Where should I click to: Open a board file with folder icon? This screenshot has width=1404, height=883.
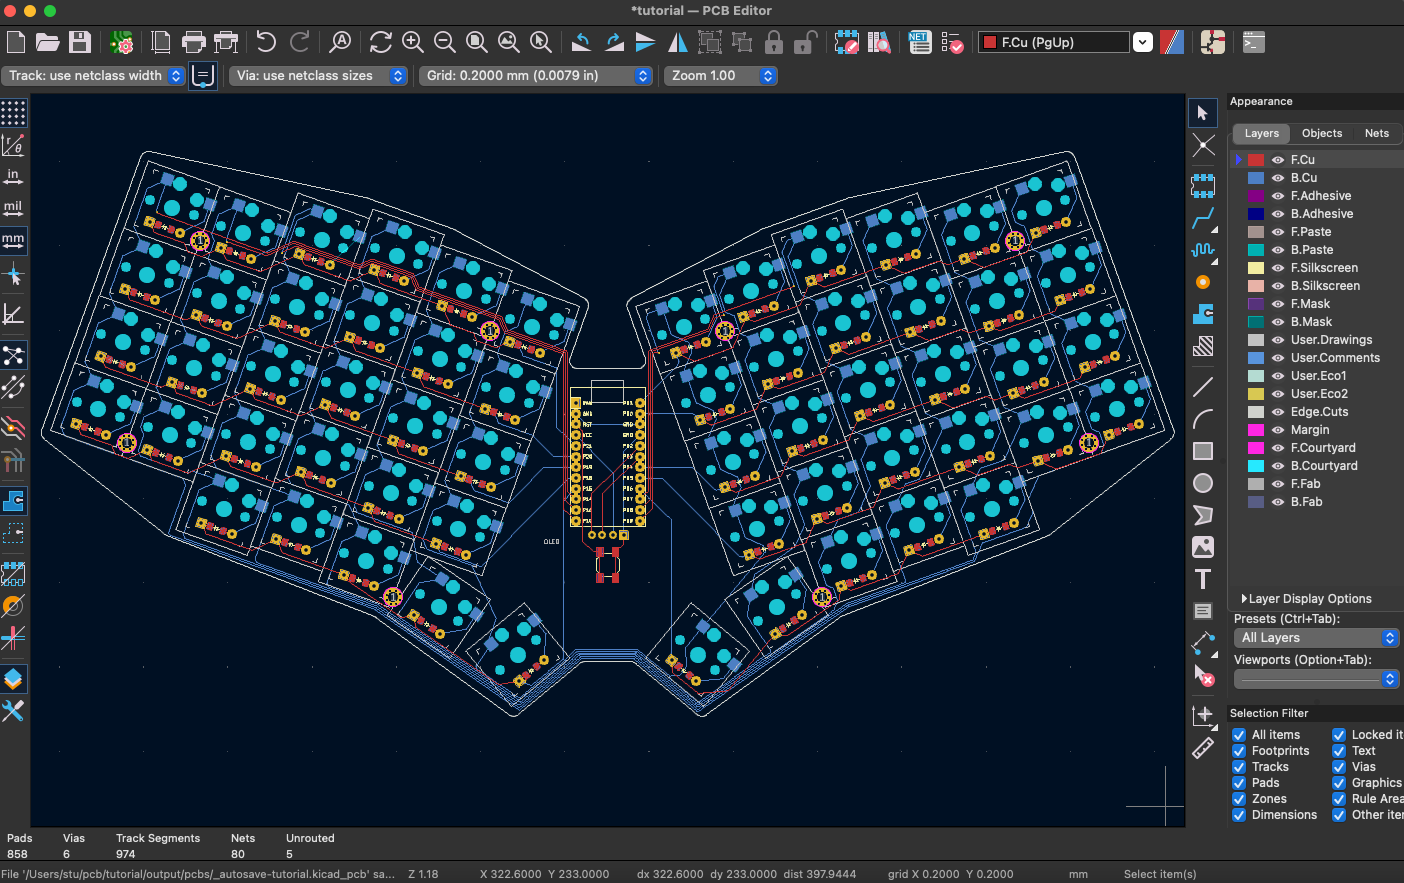tap(48, 42)
